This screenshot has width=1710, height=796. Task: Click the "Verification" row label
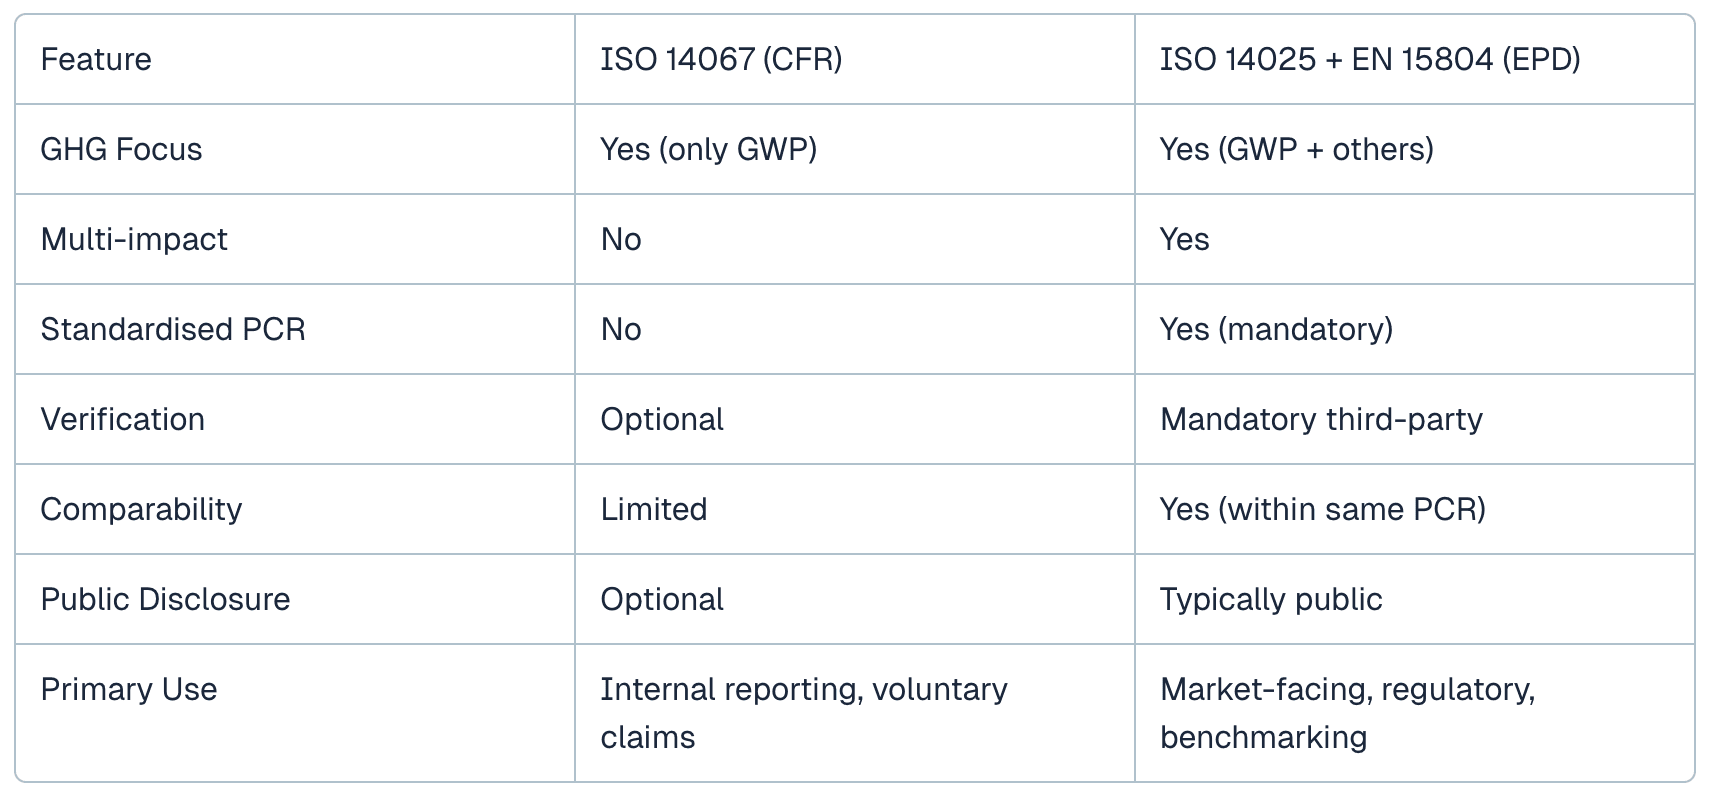click(122, 419)
